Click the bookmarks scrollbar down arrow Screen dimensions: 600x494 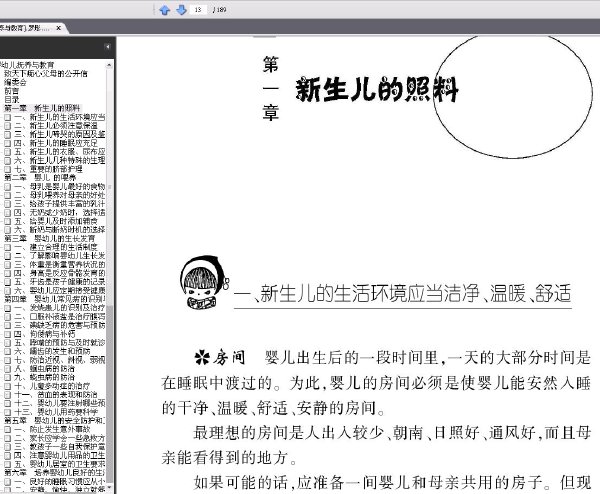pos(109,487)
